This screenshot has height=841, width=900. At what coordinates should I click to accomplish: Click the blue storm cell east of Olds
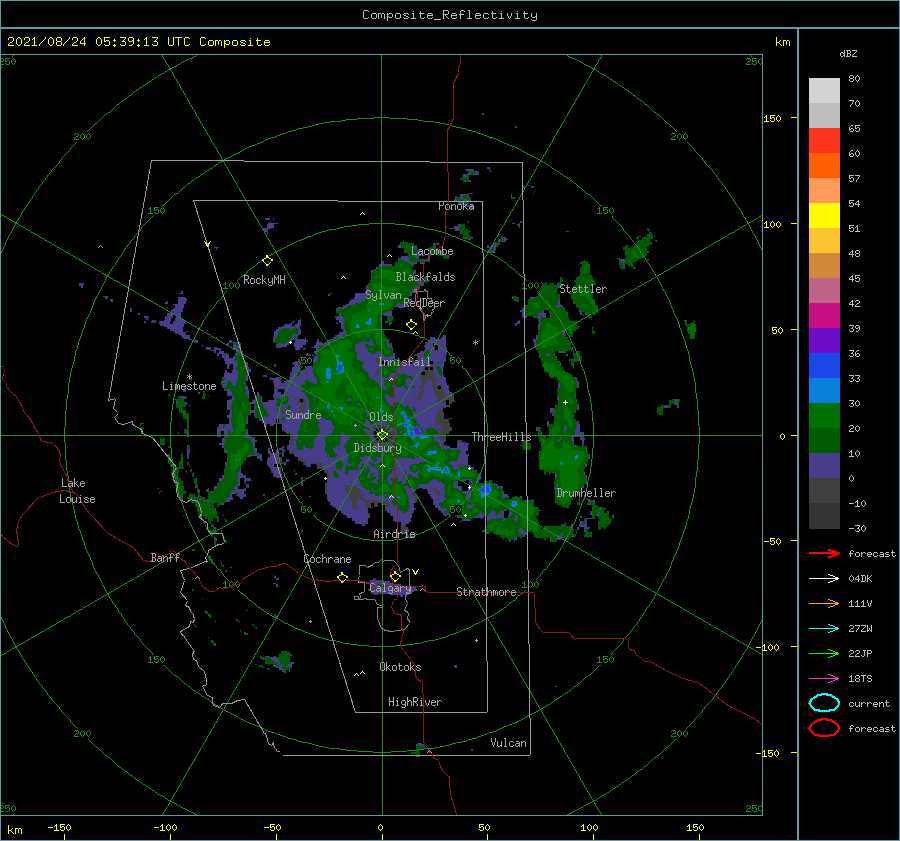click(413, 429)
